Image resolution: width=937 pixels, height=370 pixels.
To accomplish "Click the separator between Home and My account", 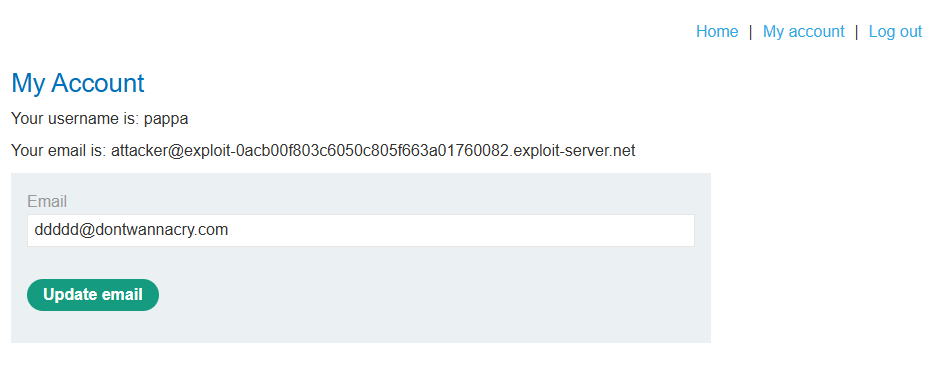I will (x=751, y=32).
